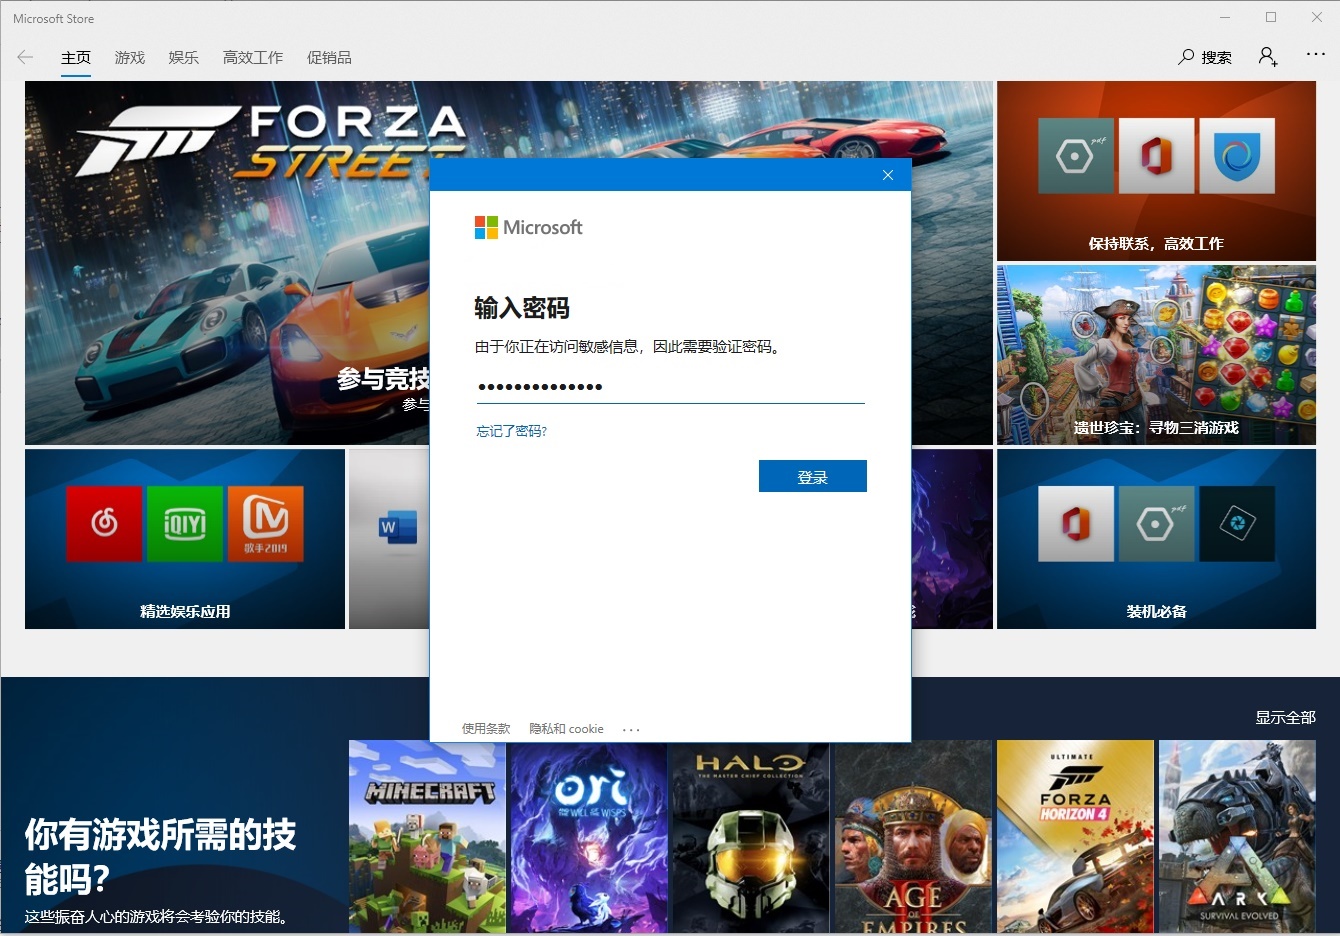
Task: Open the 使用条款 link
Action: (x=486, y=729)
